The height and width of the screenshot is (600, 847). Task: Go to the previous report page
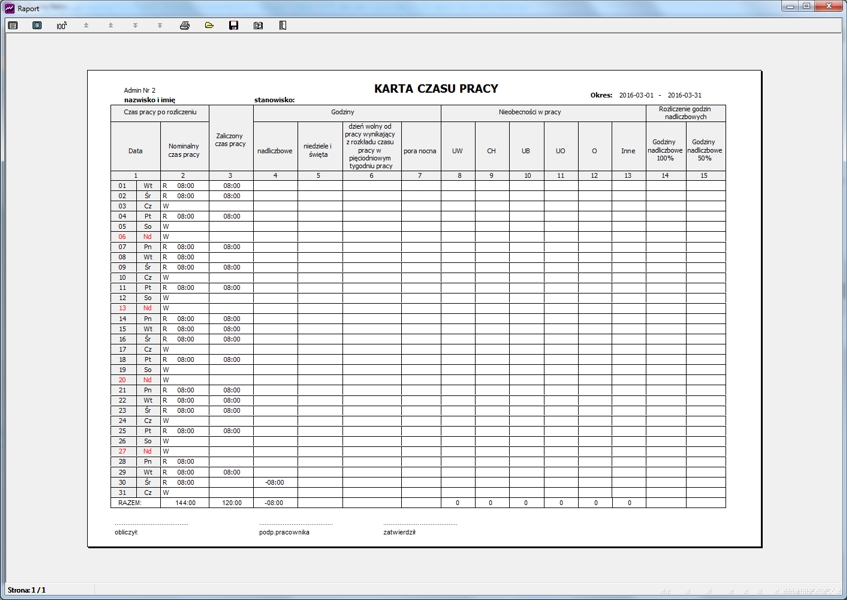(111, 25)
